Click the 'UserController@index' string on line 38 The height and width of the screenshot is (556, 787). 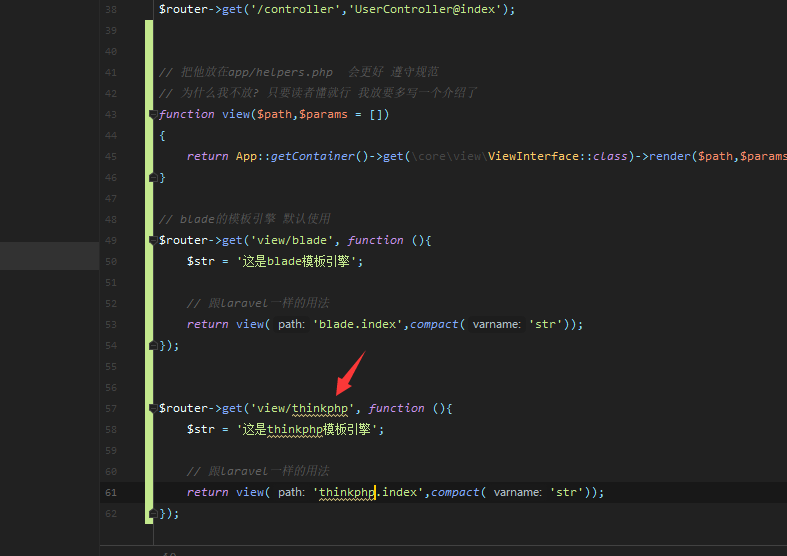[x=425, y=9]
